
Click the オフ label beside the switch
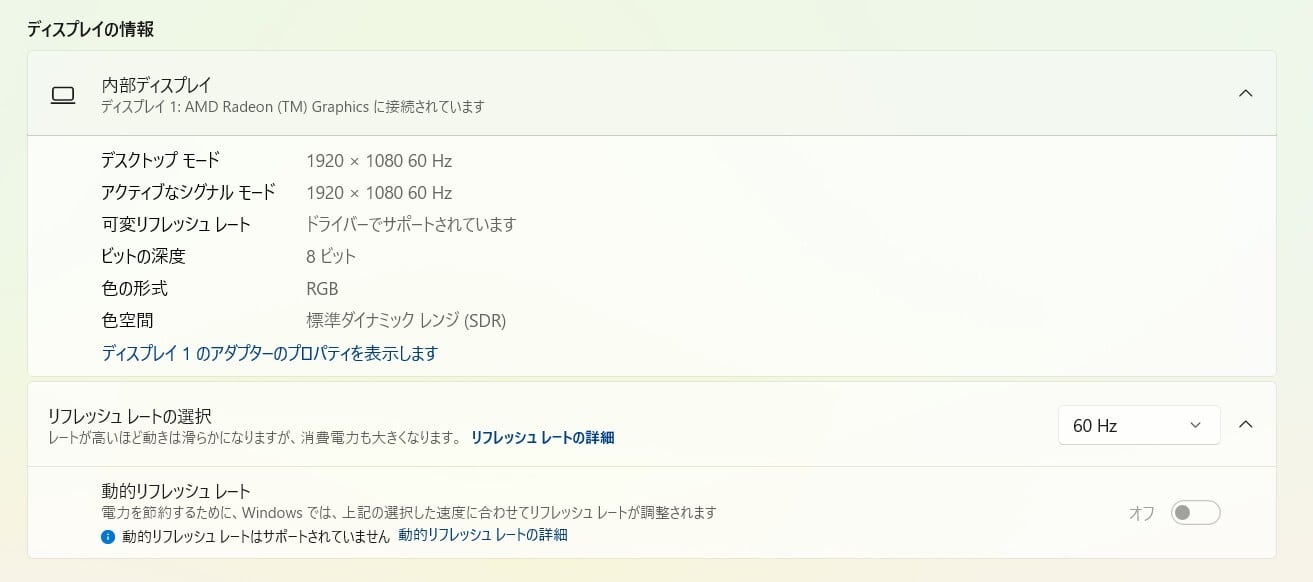pyautogui.click(x=1141, y=513)
